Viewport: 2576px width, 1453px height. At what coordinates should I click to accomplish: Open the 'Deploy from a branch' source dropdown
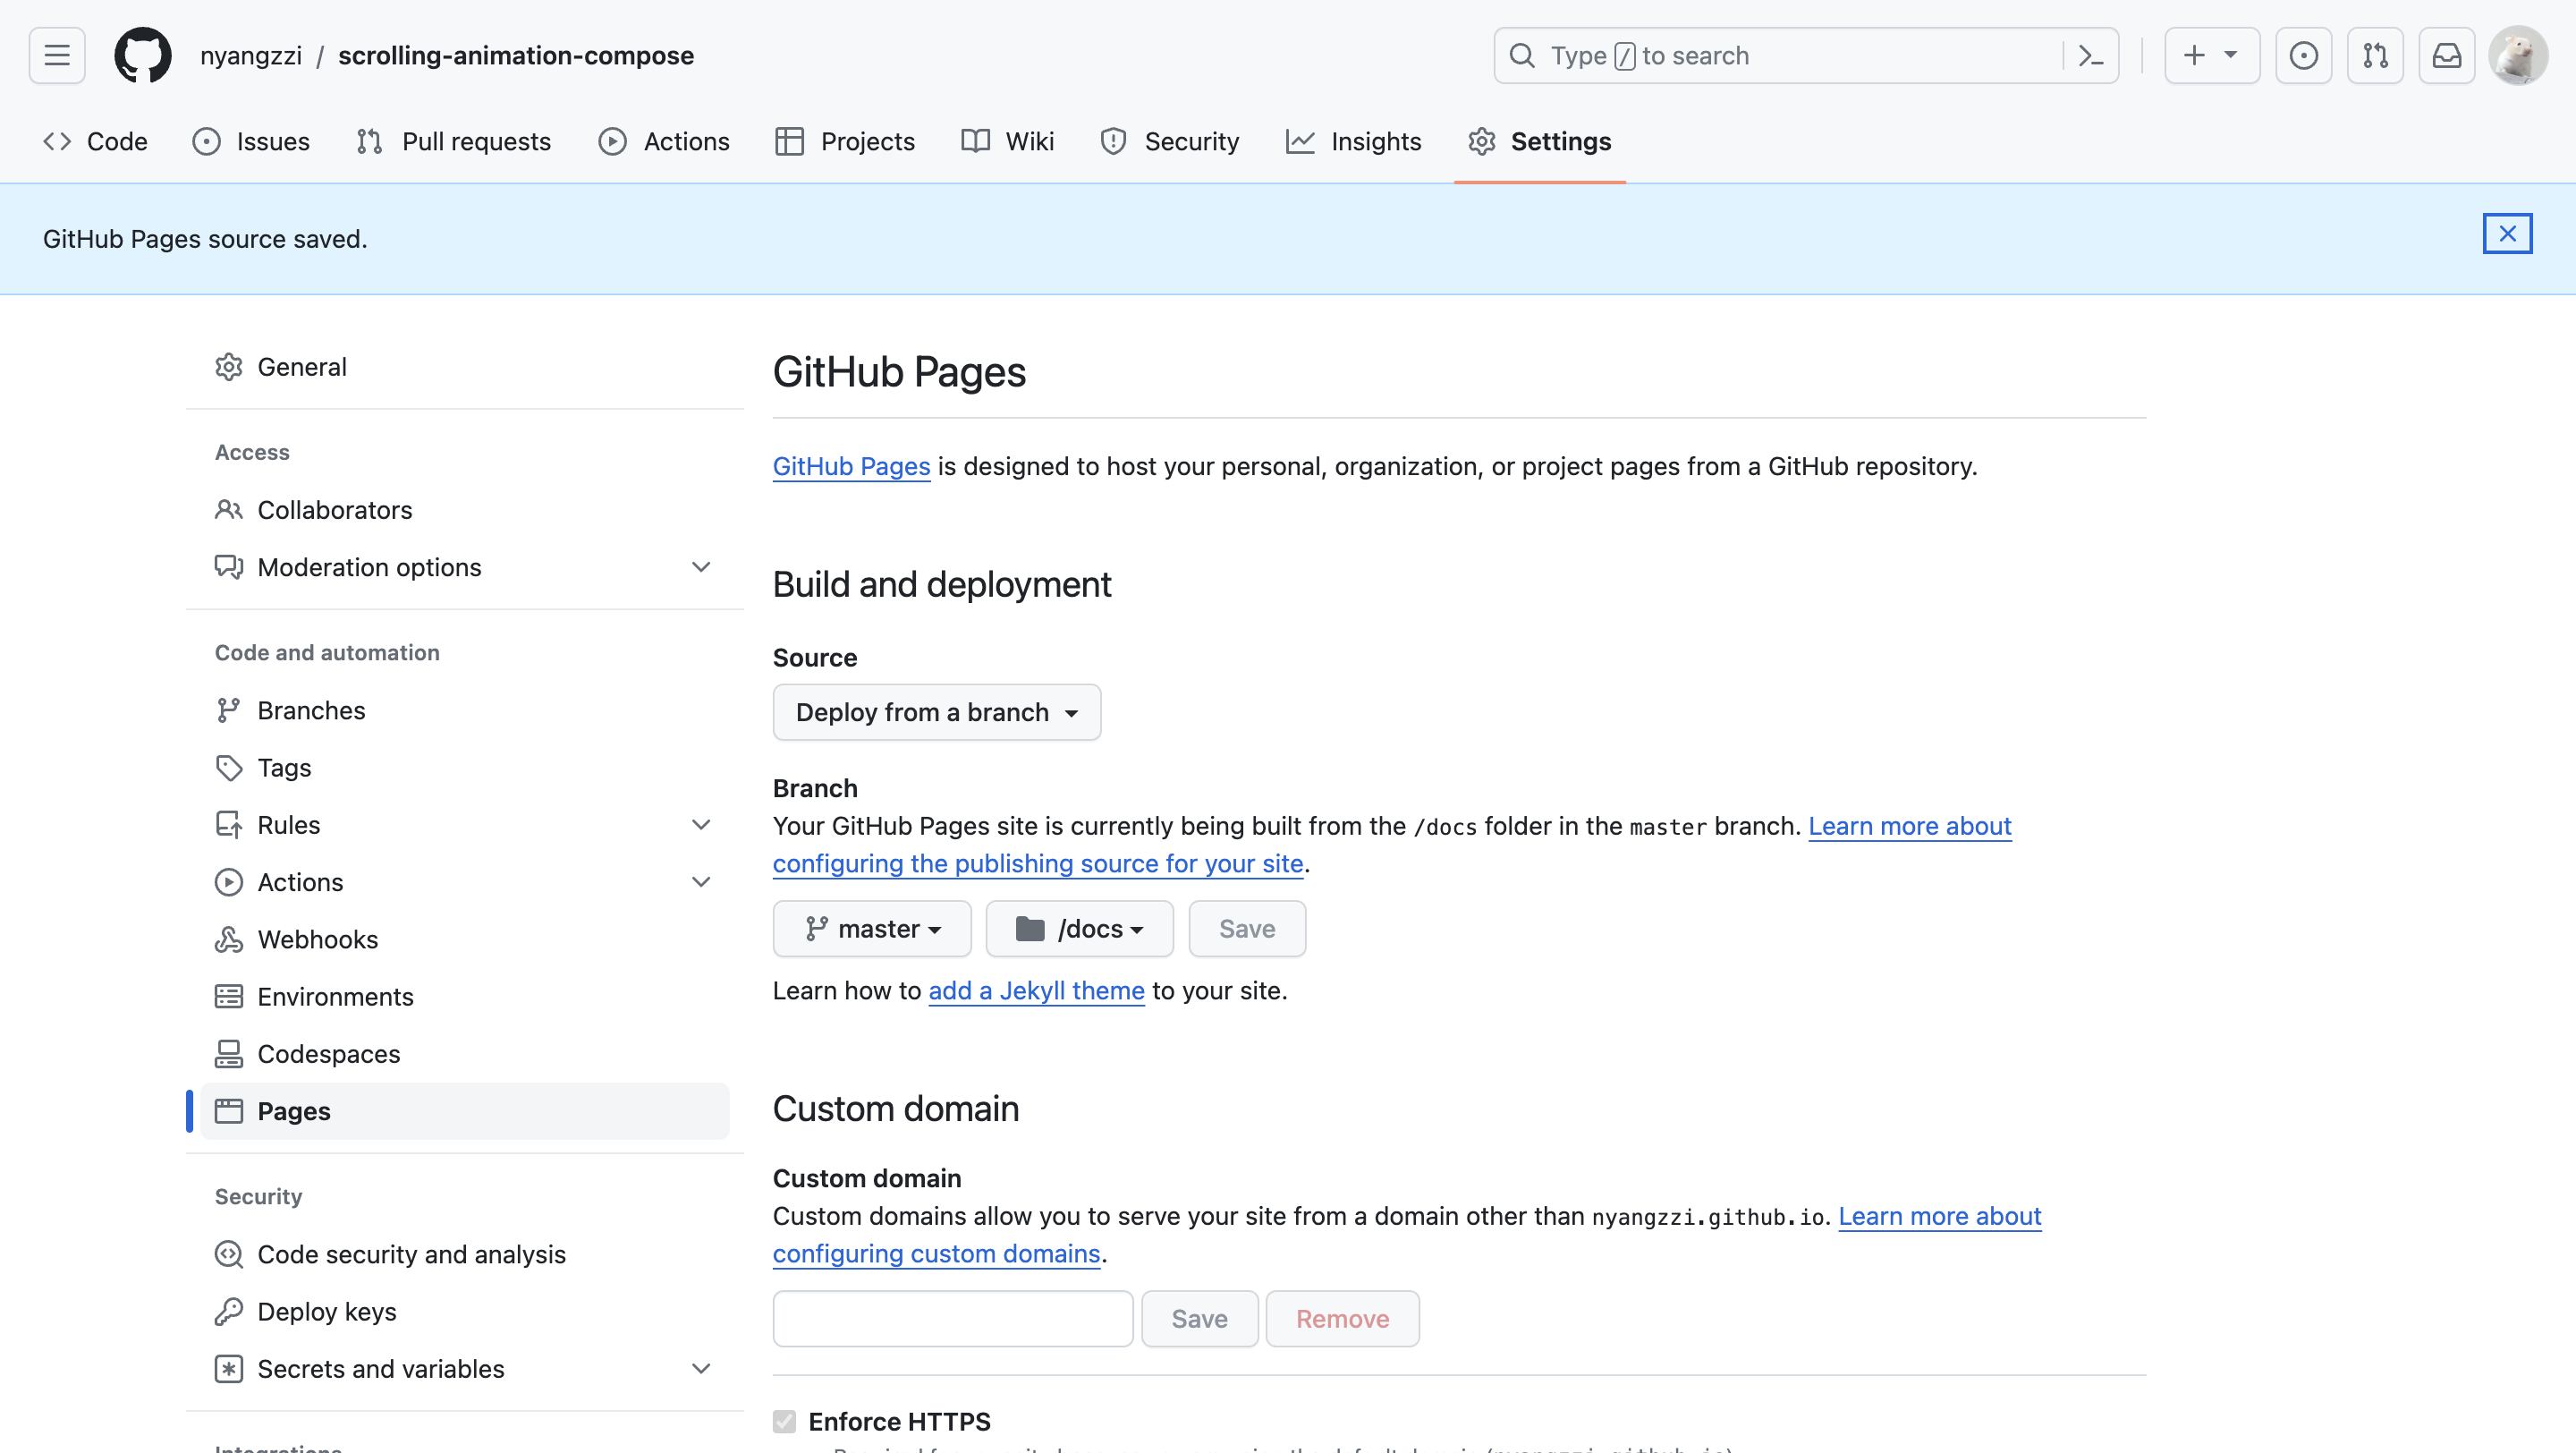coord(936,712)
